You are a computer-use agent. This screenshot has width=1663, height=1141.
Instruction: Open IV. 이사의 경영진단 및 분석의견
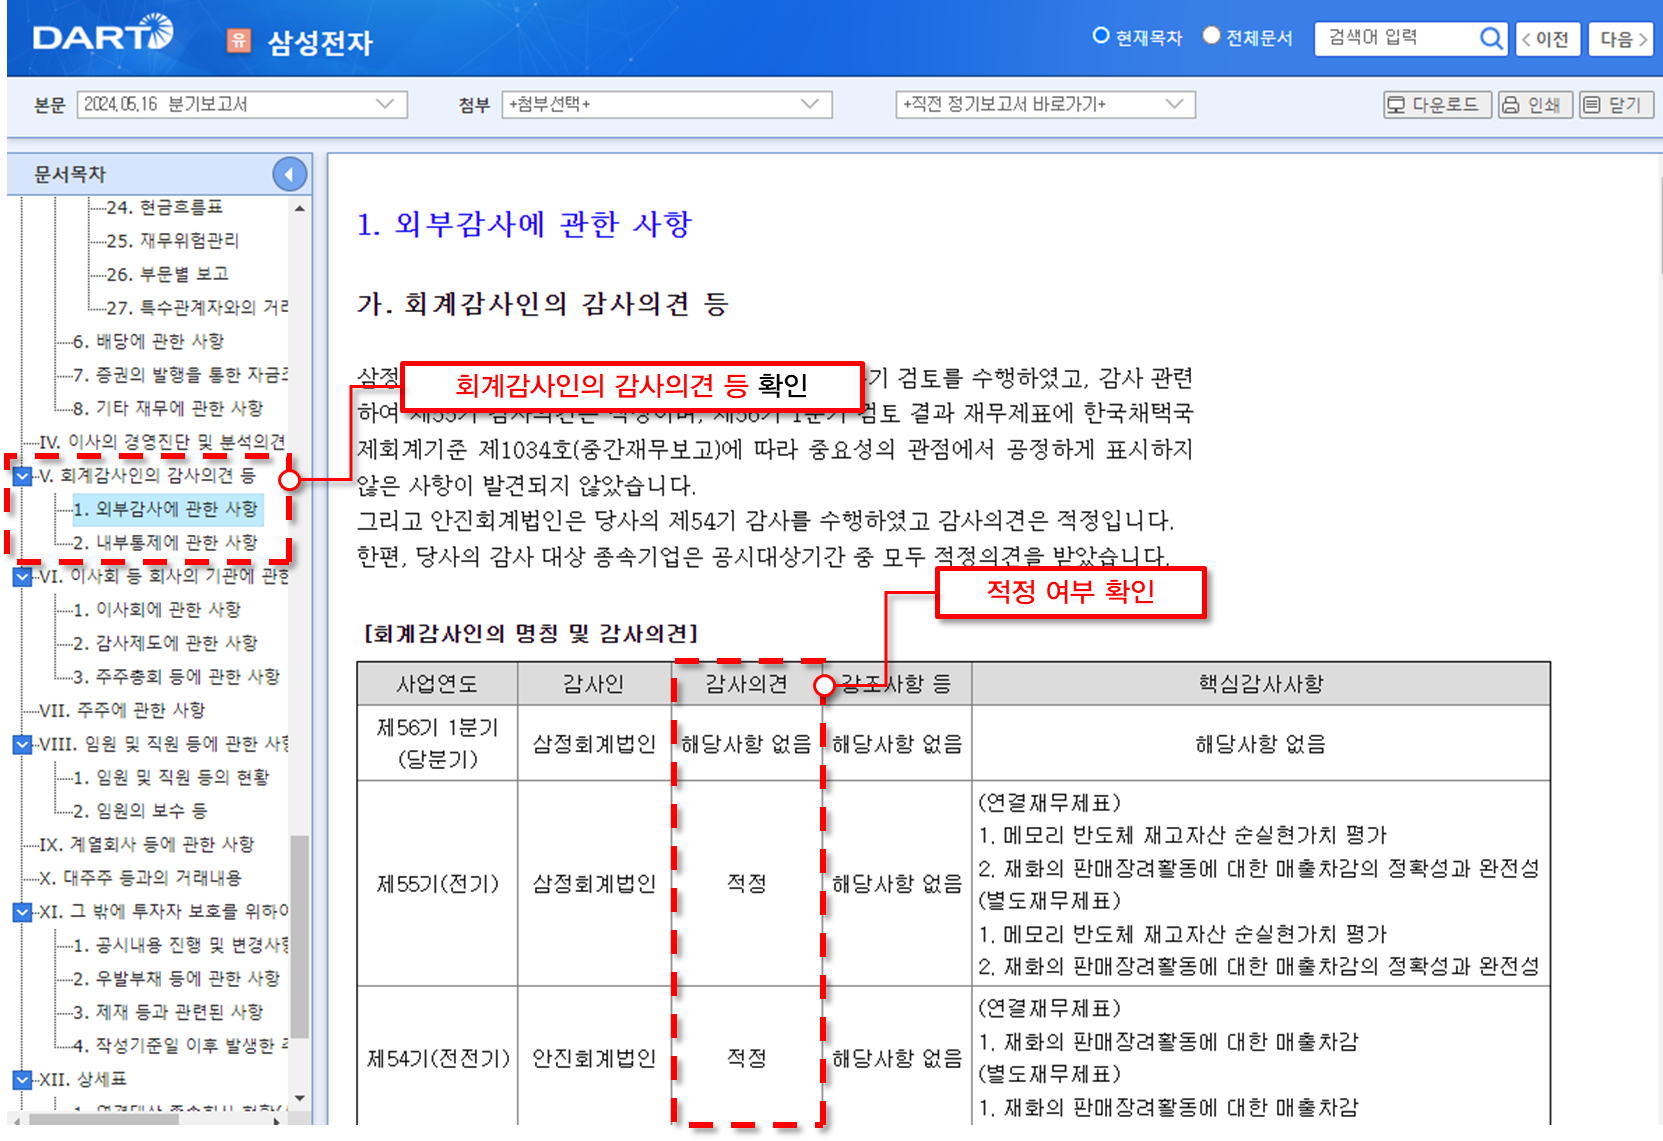click(x=162, y=442)
